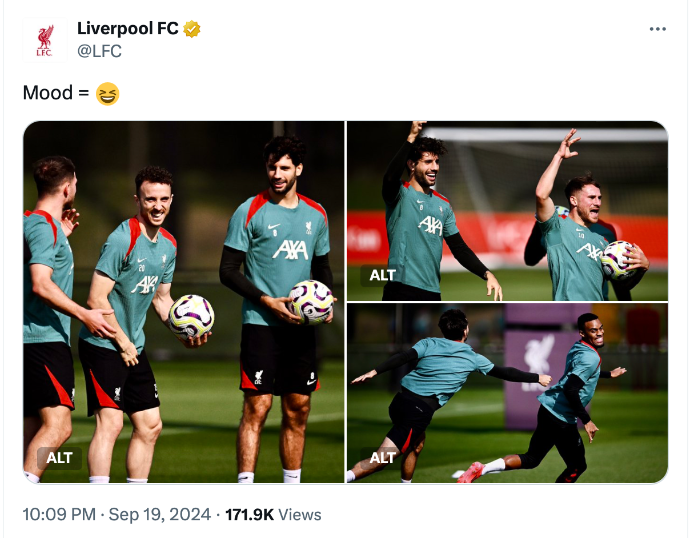Click the 10:09 PM Sep 19, 2024 timestamp

tap(117, 514)
